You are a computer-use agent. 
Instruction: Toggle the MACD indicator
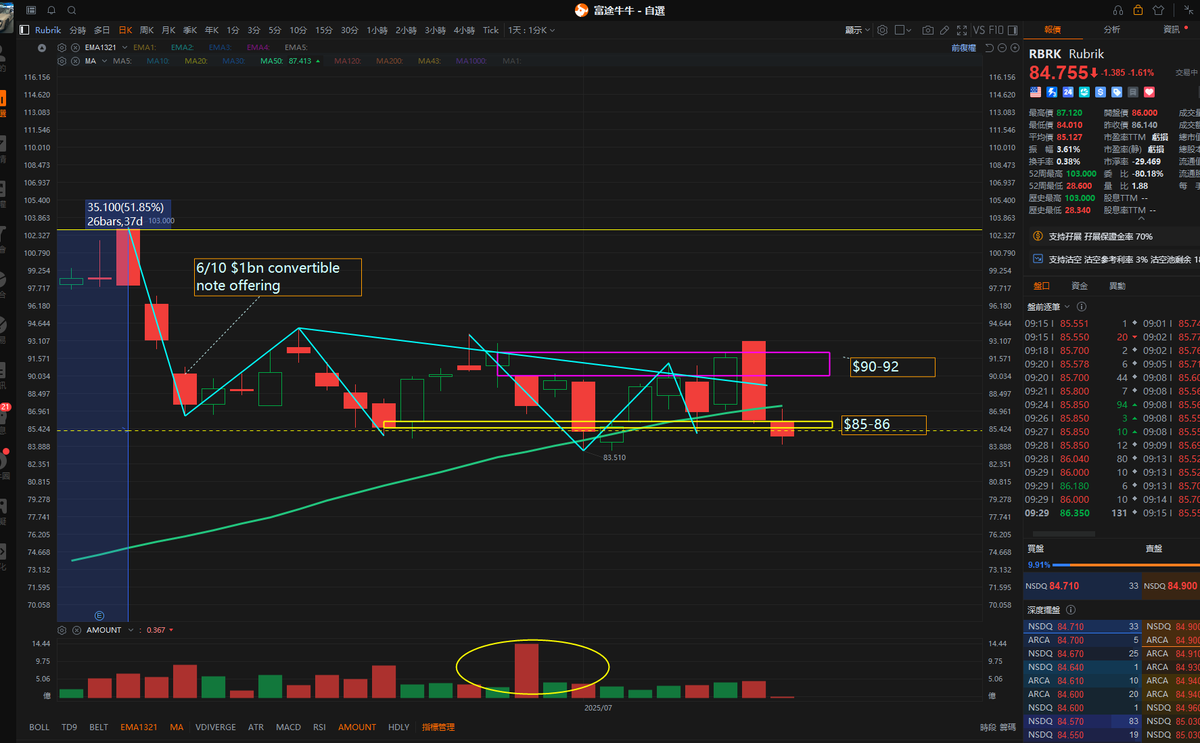pos(288,727)
